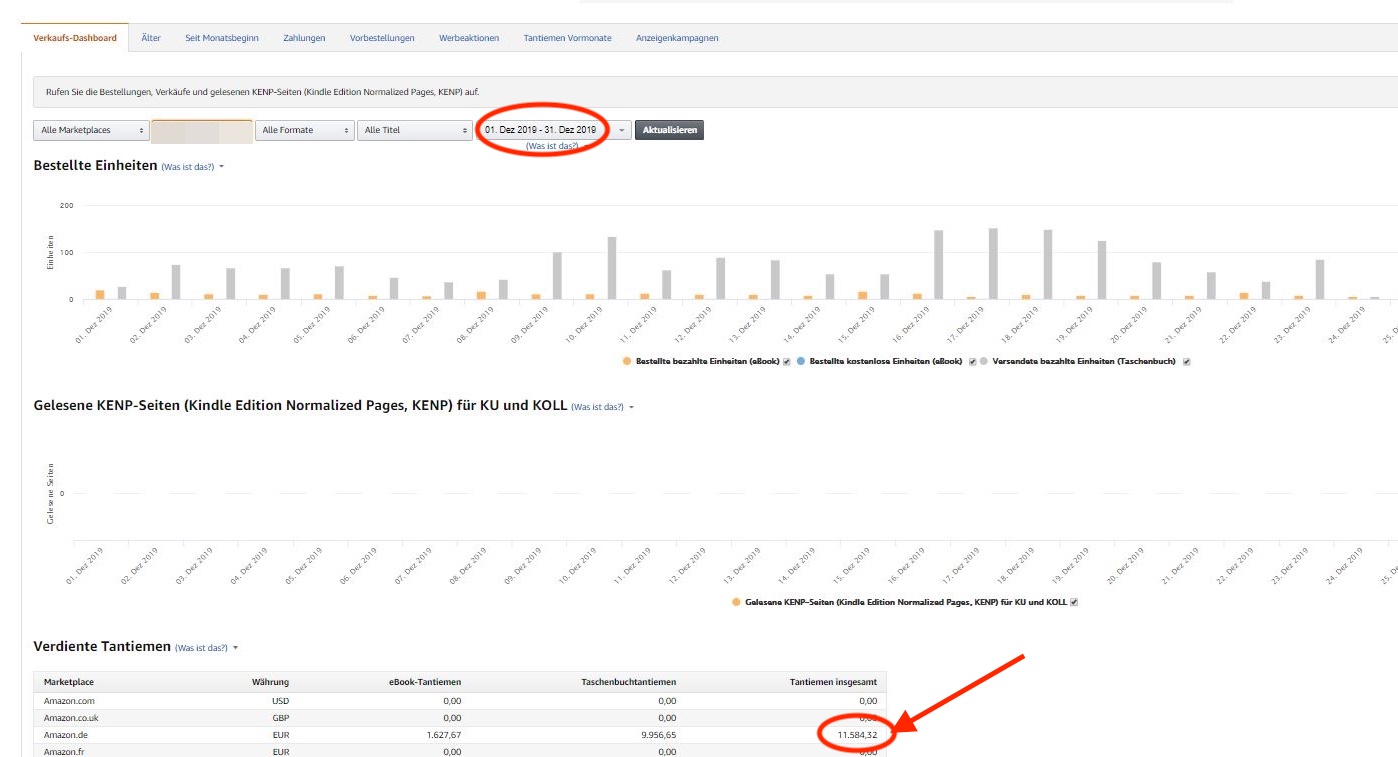1398x757 pixels.
Task: Switch to the Werbeaktionen tab
Action: tap(469, 38)
